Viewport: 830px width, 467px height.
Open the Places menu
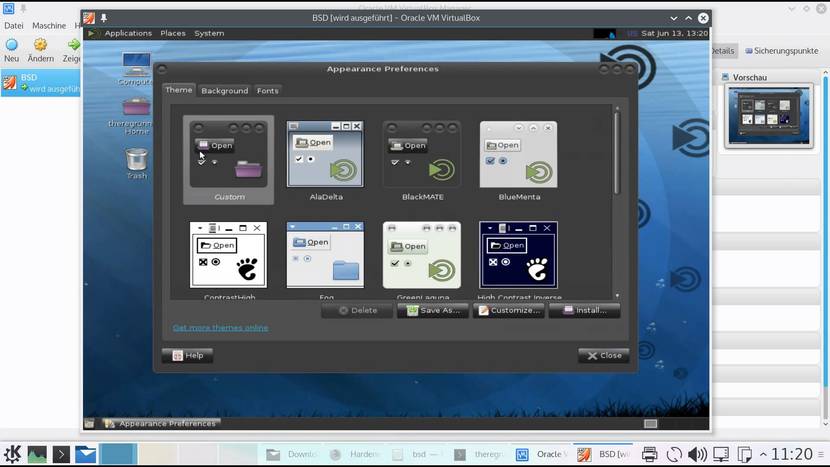click(x=173, y=33)
